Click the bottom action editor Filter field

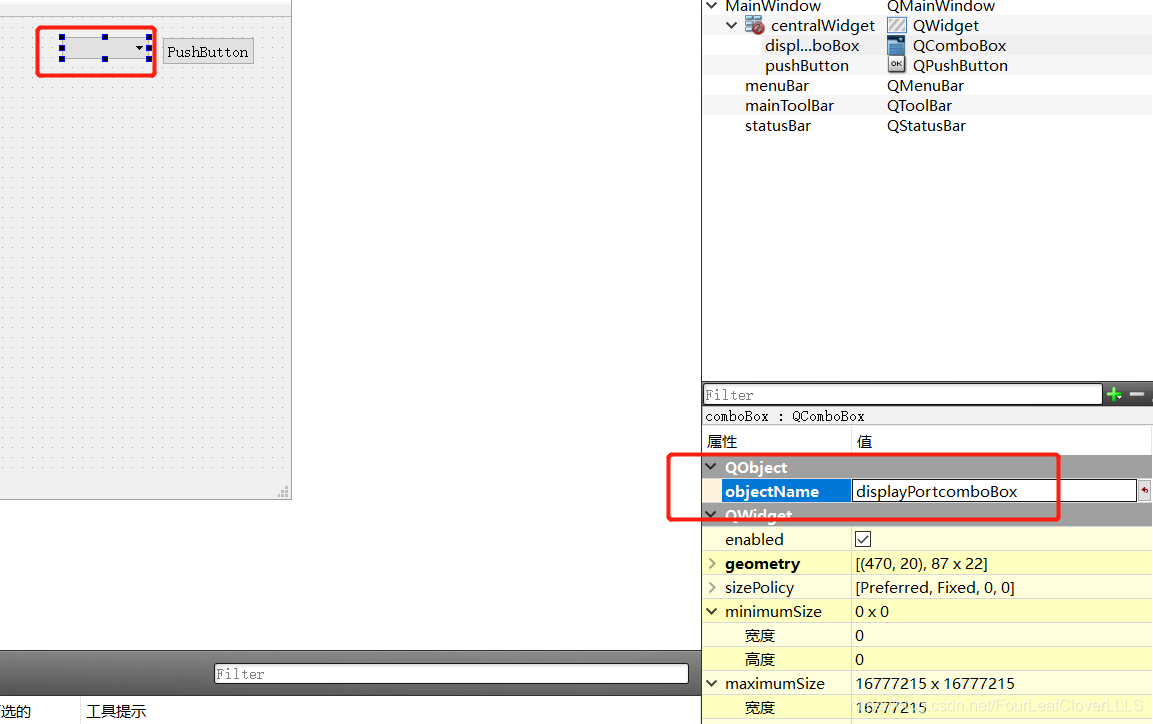pos(451,673)
